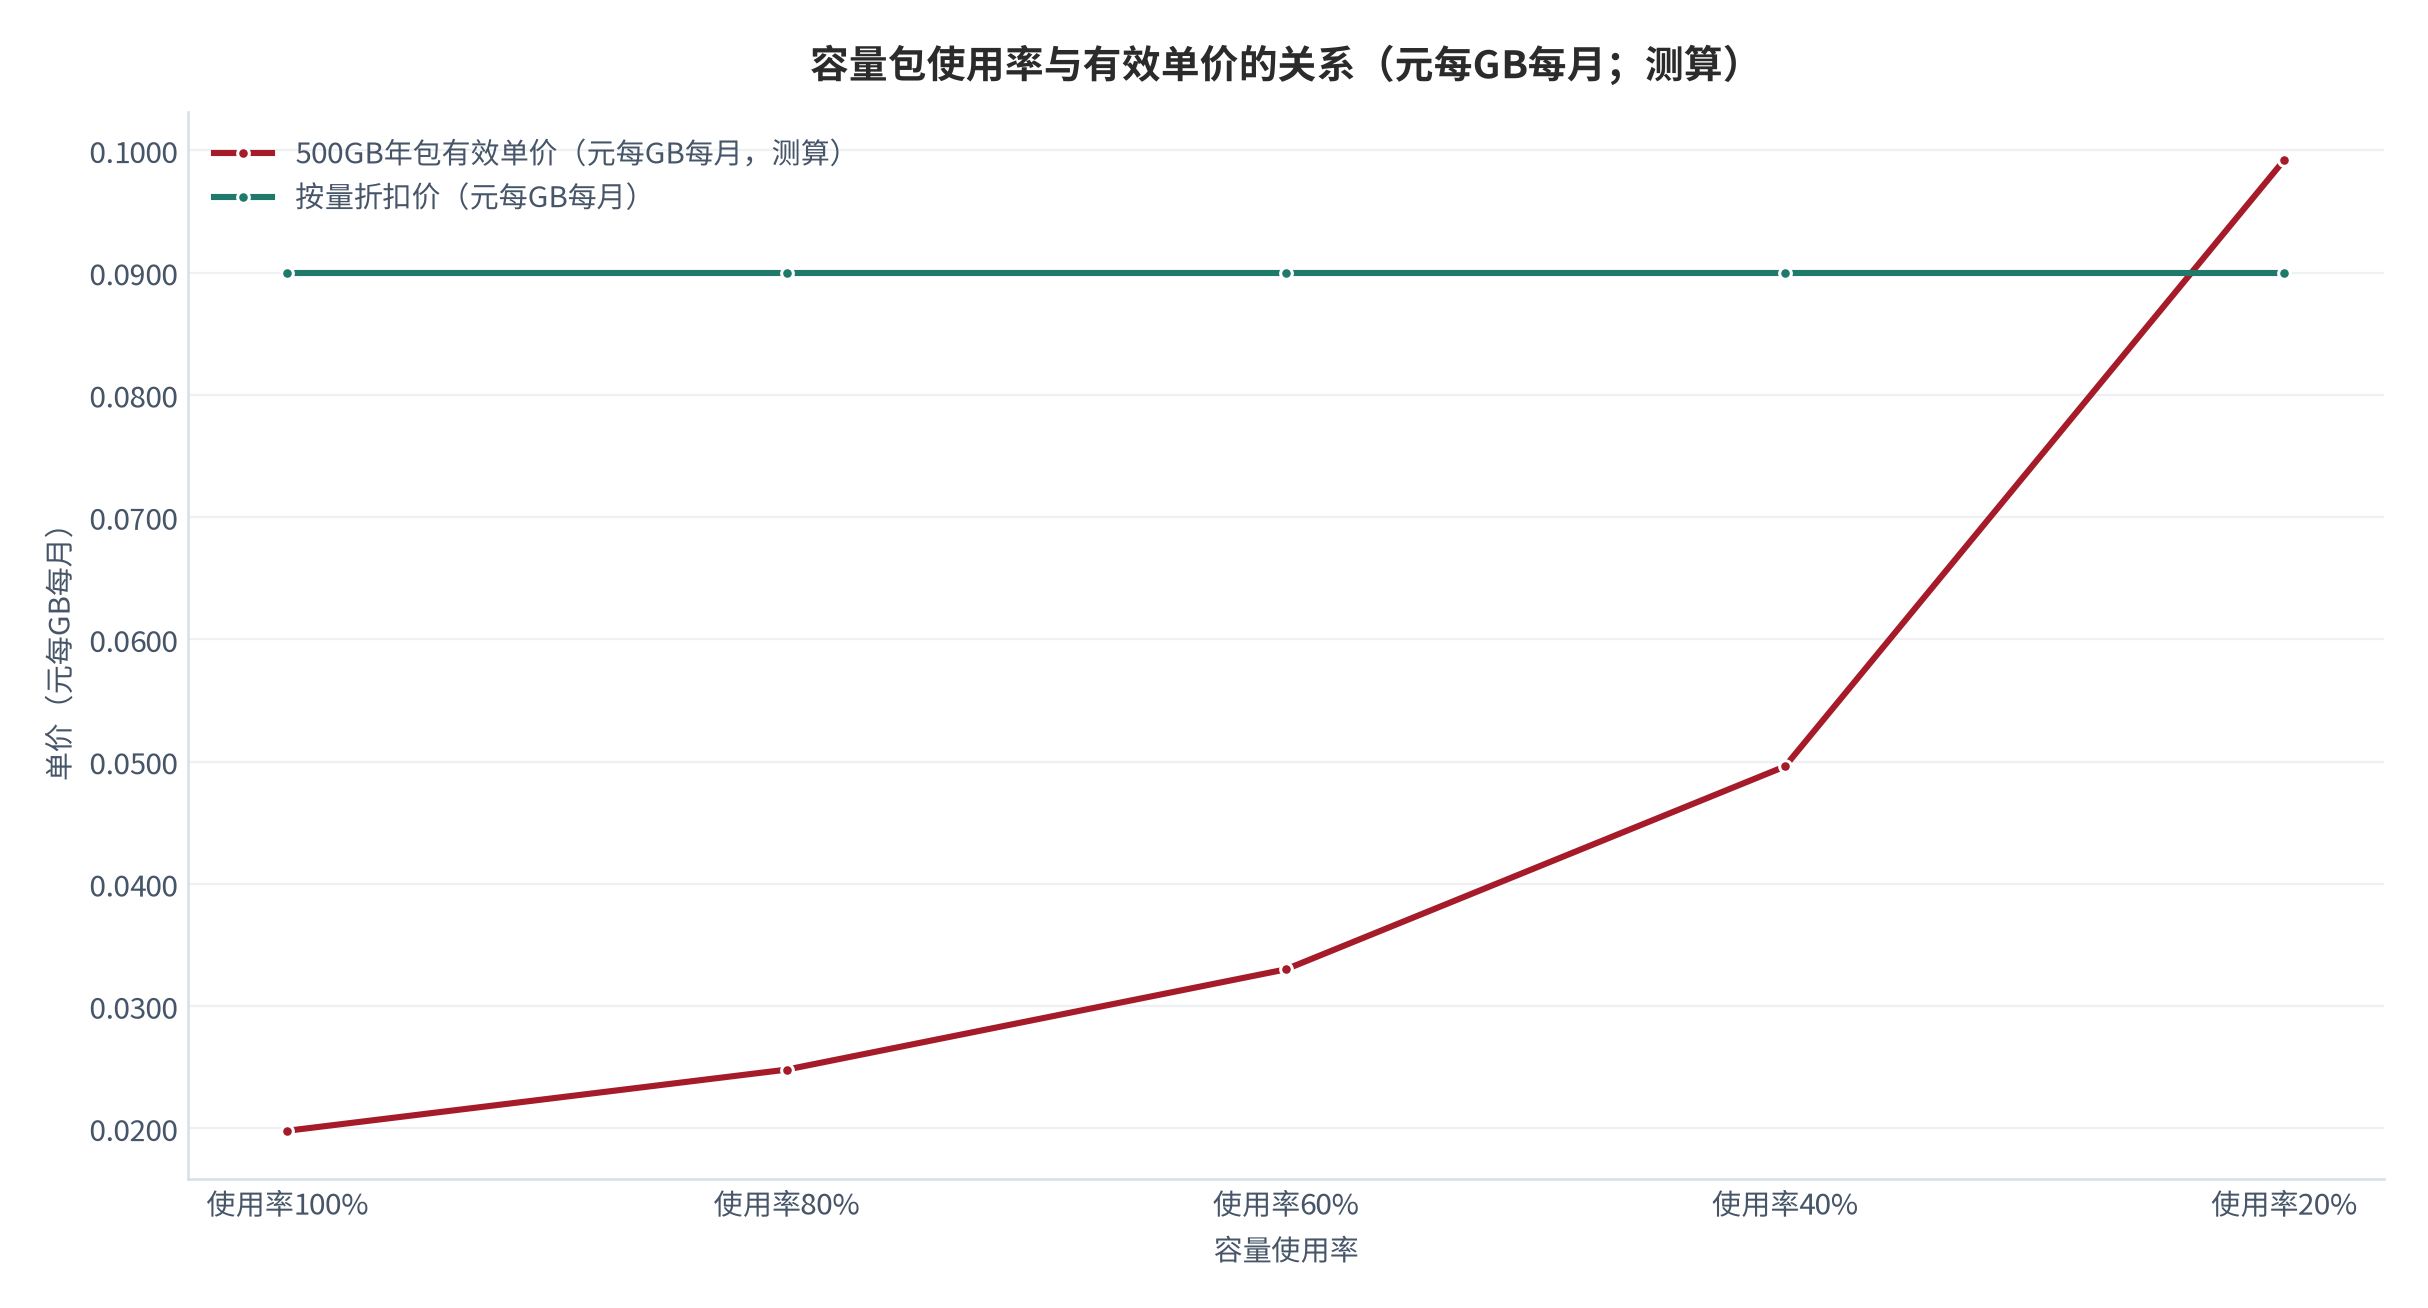
Task: Select green data point at 使用率40%
Action: tap(1785, 273)
